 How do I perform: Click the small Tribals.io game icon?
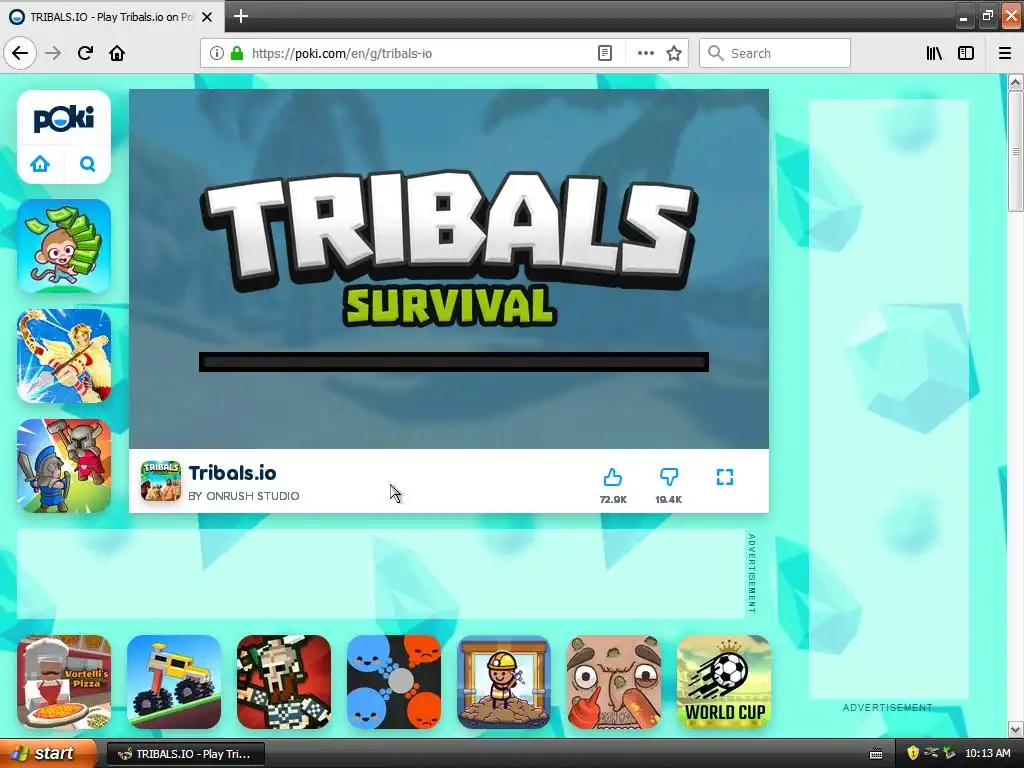[x=161, y=481]
